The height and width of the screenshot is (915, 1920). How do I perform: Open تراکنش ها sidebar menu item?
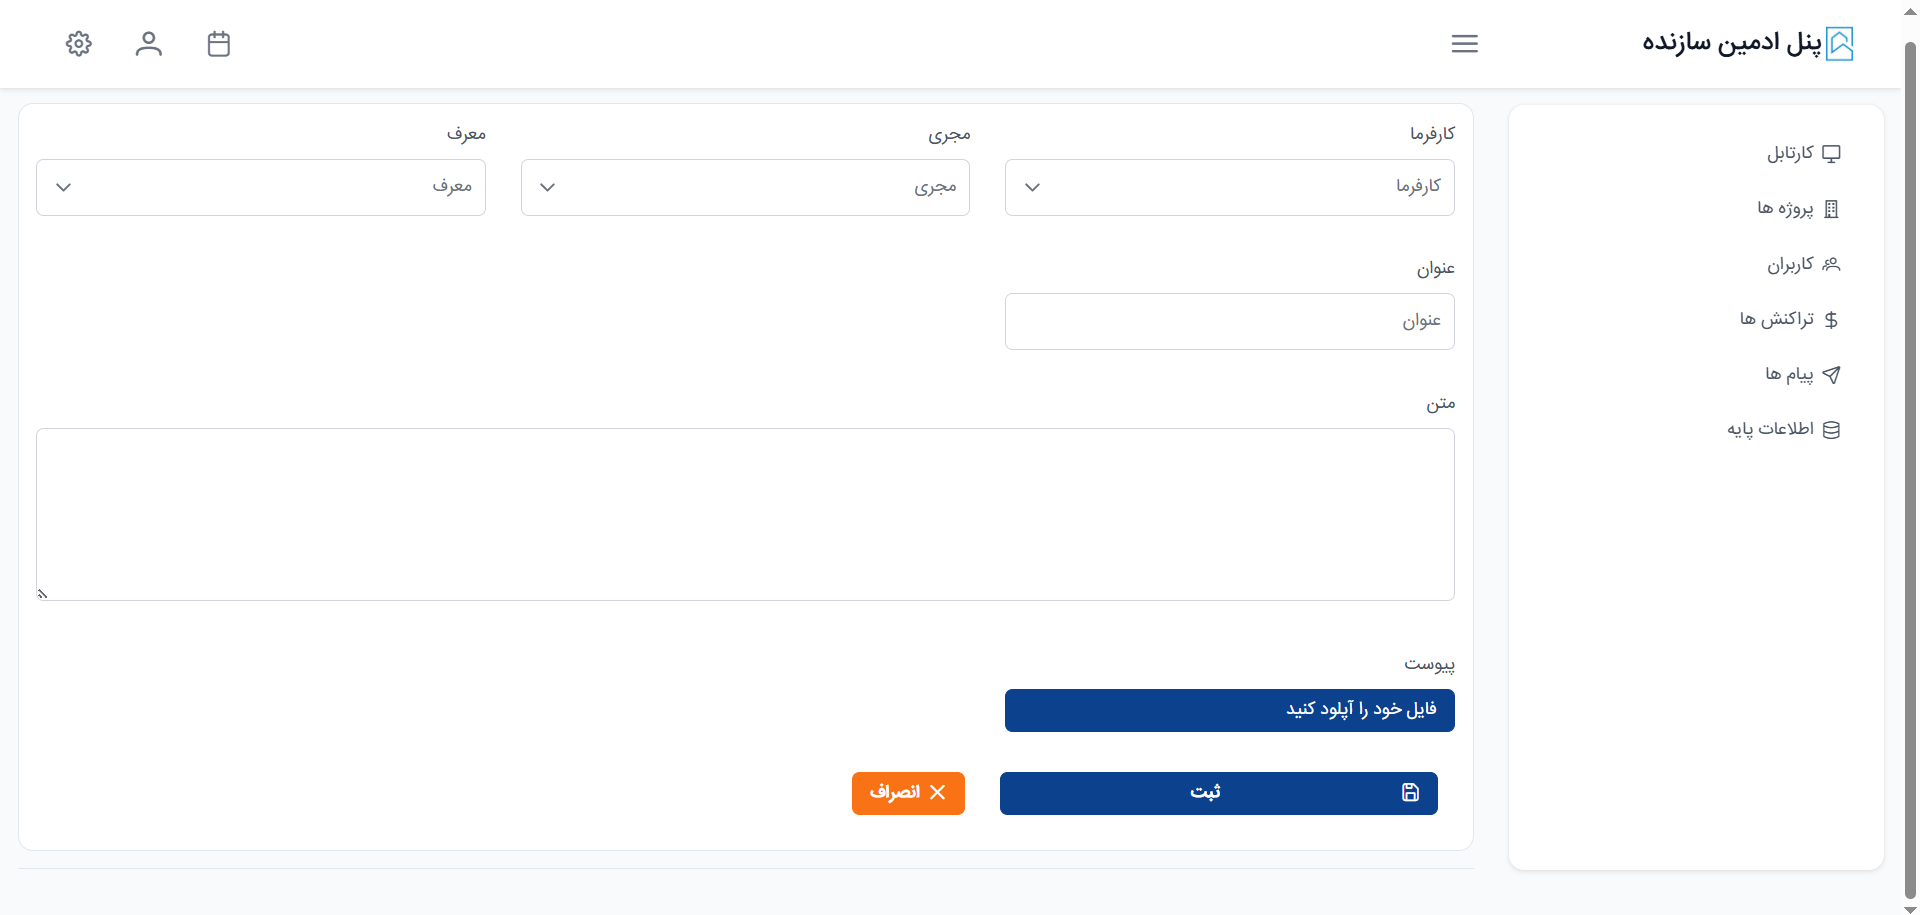tap(1777, 320)
